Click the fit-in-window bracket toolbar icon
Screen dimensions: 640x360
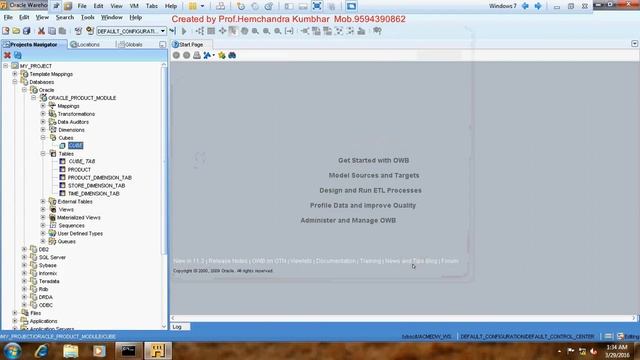[x=289, y=31]
